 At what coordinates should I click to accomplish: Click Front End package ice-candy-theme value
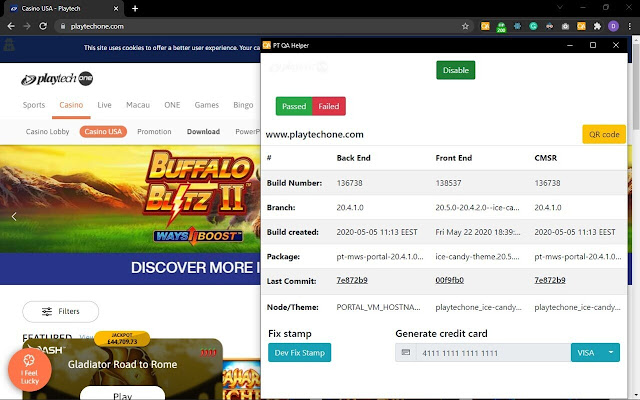coord(477,257)
